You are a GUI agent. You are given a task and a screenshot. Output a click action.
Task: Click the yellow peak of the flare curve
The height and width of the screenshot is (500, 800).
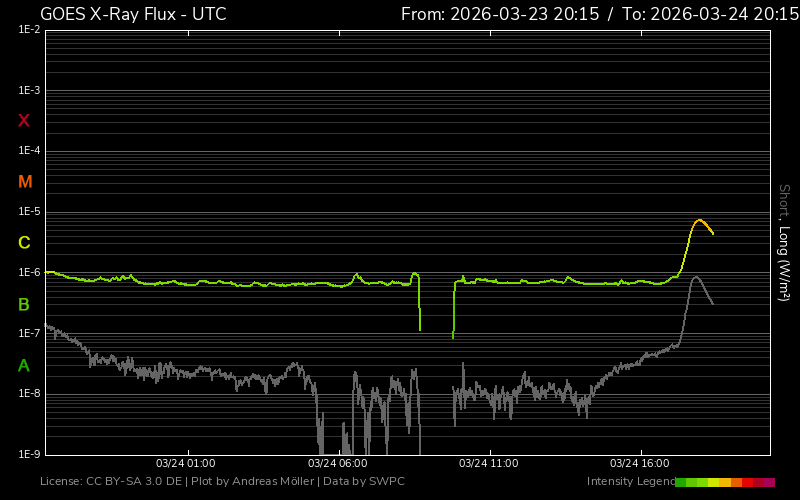[698, 220]
